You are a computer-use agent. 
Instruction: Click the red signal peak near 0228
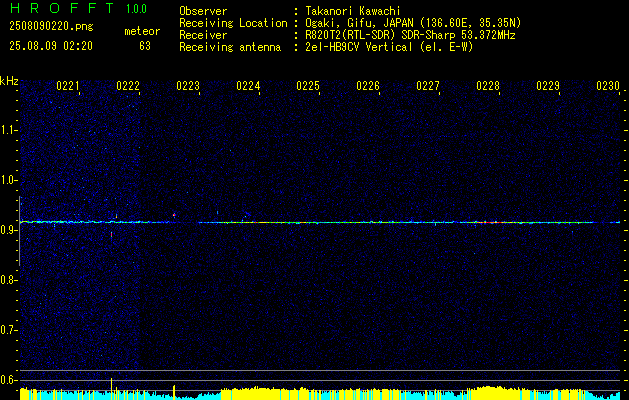tap(490, 222)
